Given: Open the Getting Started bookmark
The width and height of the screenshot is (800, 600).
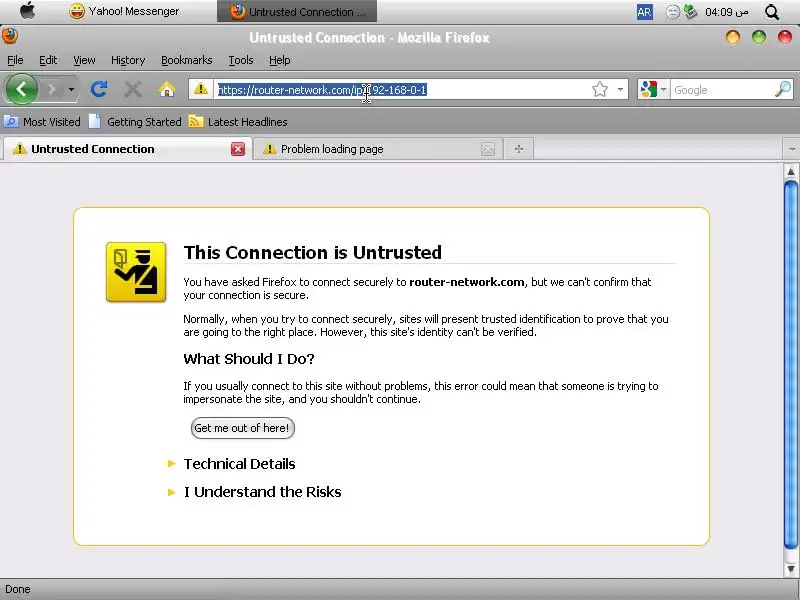Looking at the screenshot, I should coord(135,122).
